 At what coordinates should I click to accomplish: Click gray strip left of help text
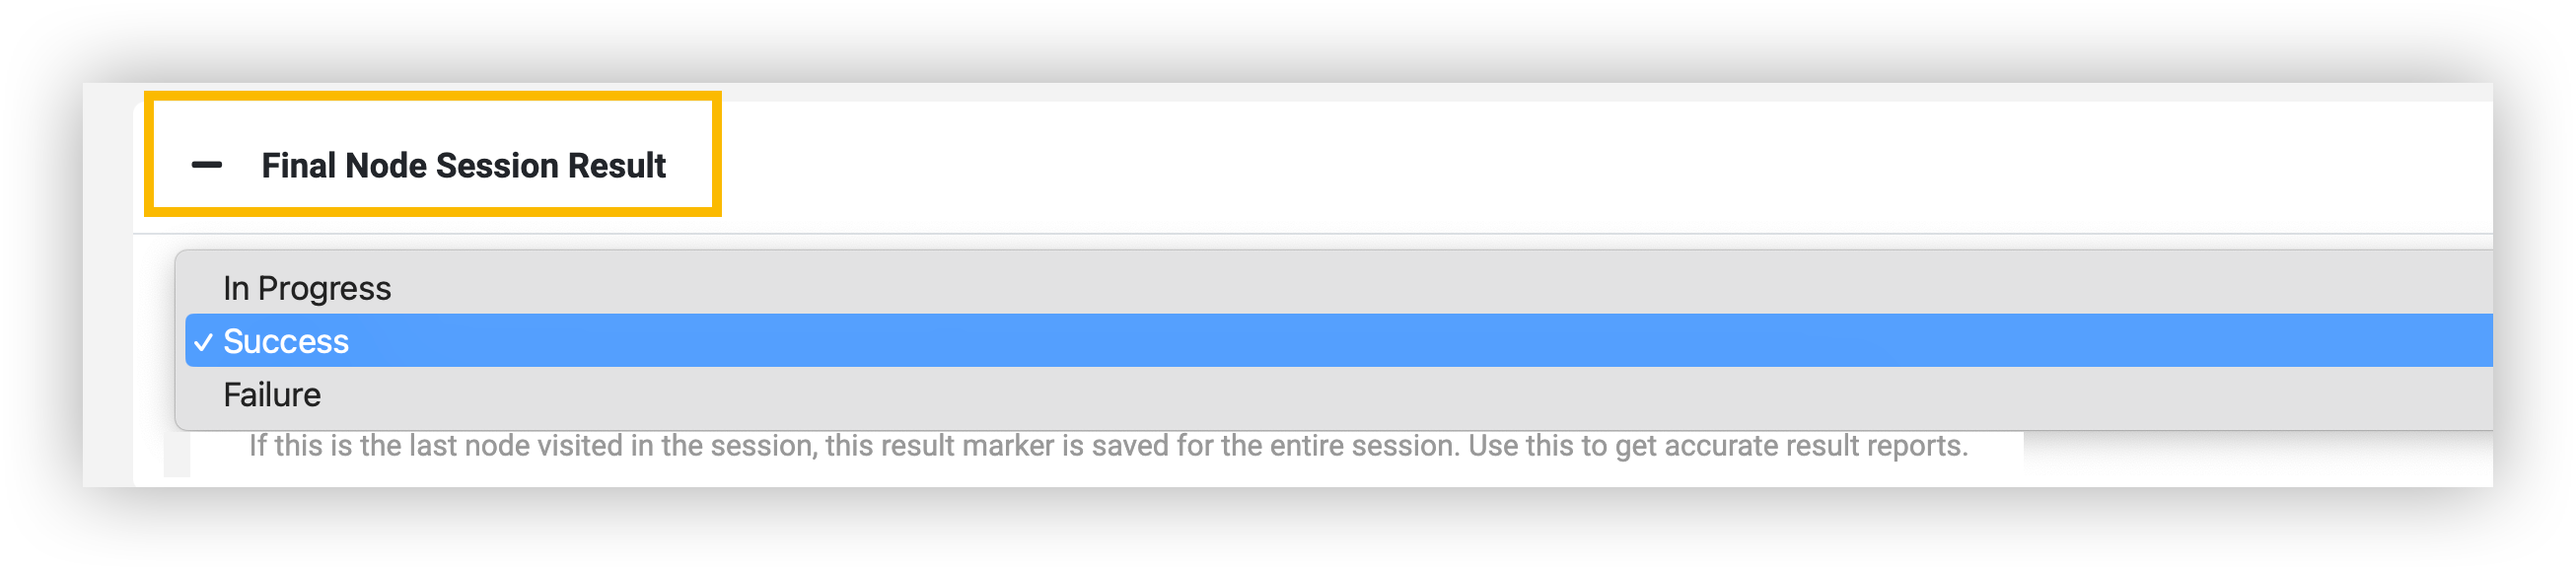tap(177, 454)
